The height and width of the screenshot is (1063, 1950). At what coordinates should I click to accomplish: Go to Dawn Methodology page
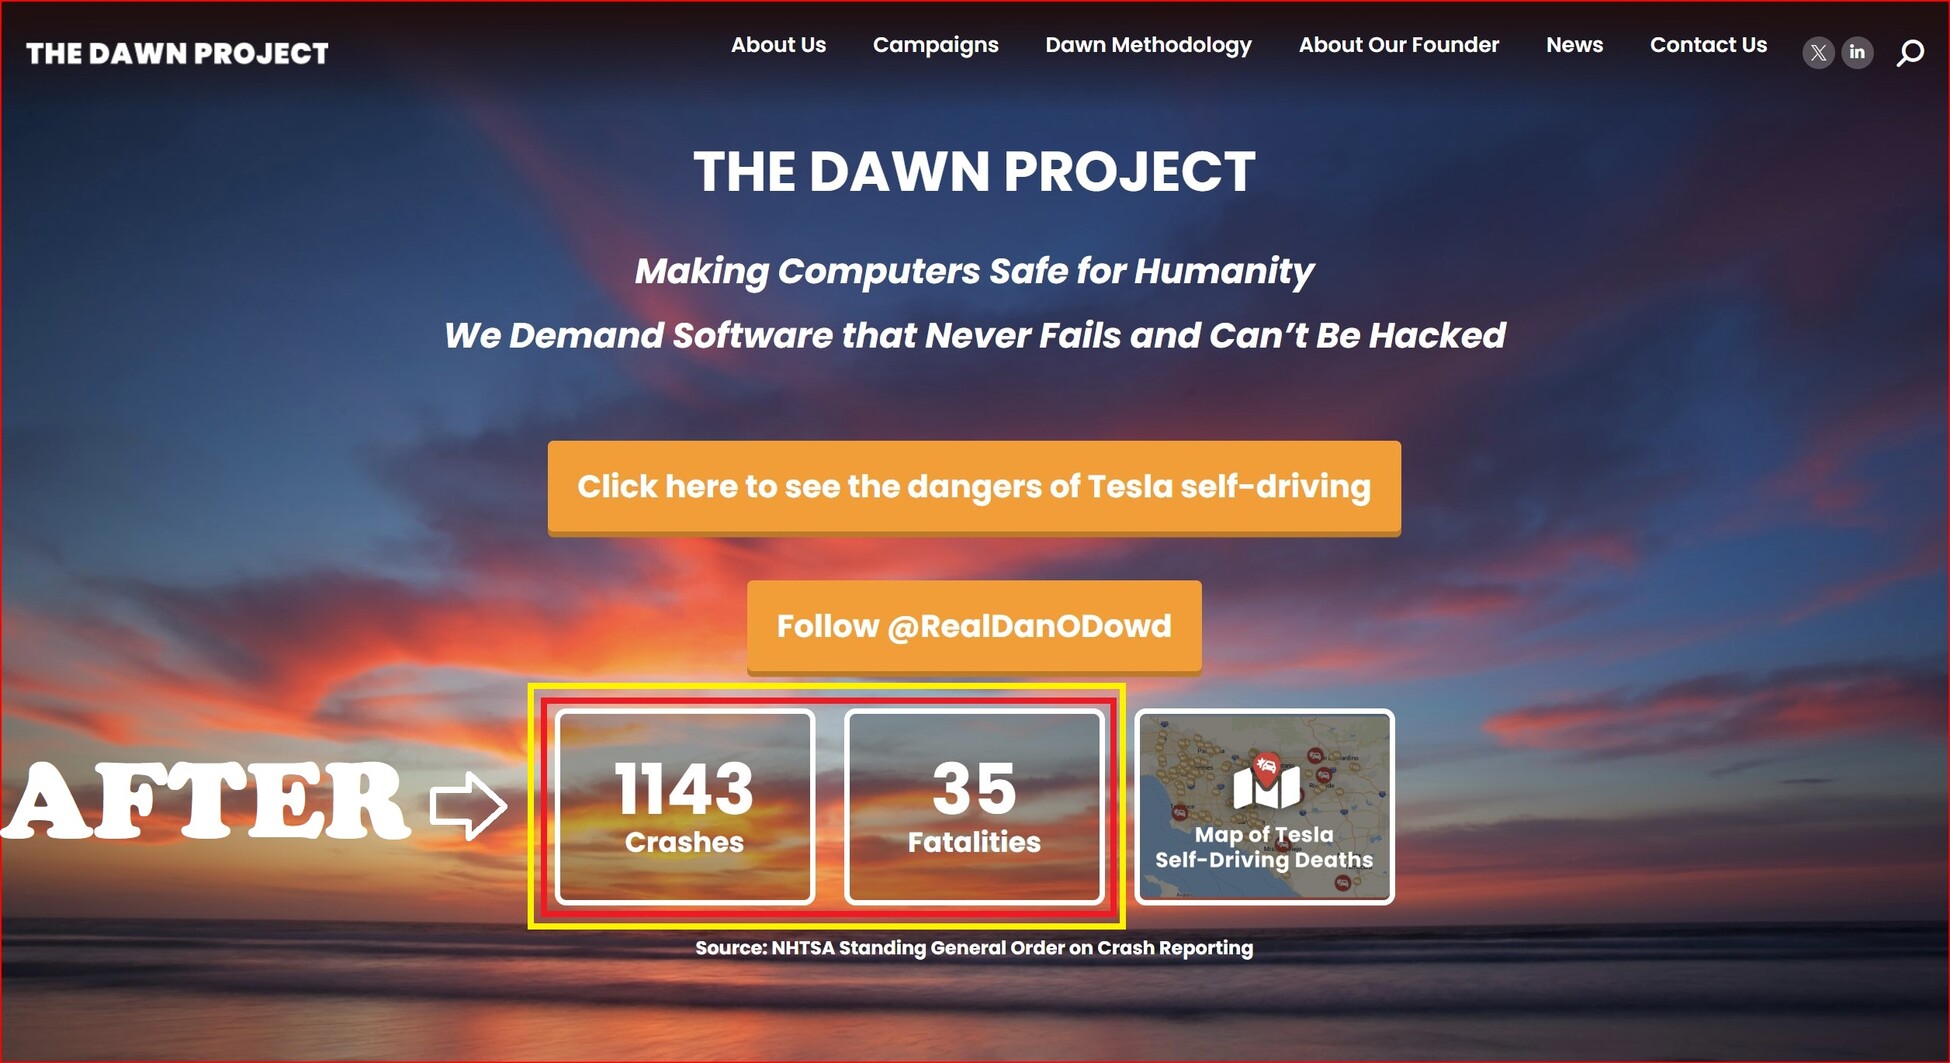click(1148, 46)
